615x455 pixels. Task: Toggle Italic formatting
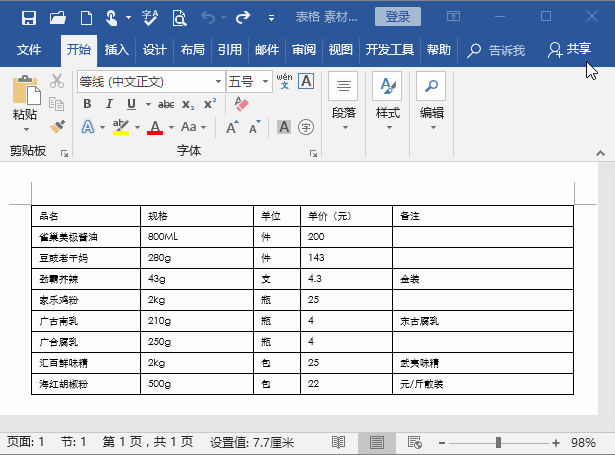tap(109, 104)
